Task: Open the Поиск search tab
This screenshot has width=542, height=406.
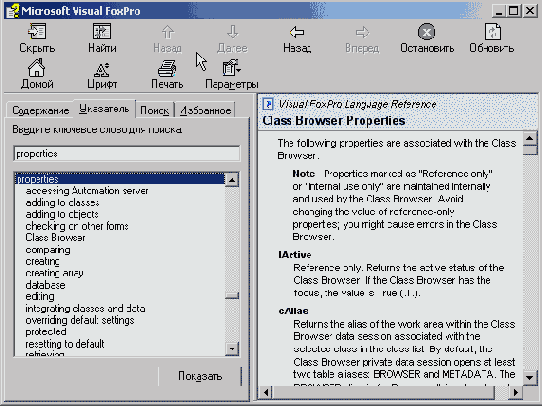Action: (155, 111)
